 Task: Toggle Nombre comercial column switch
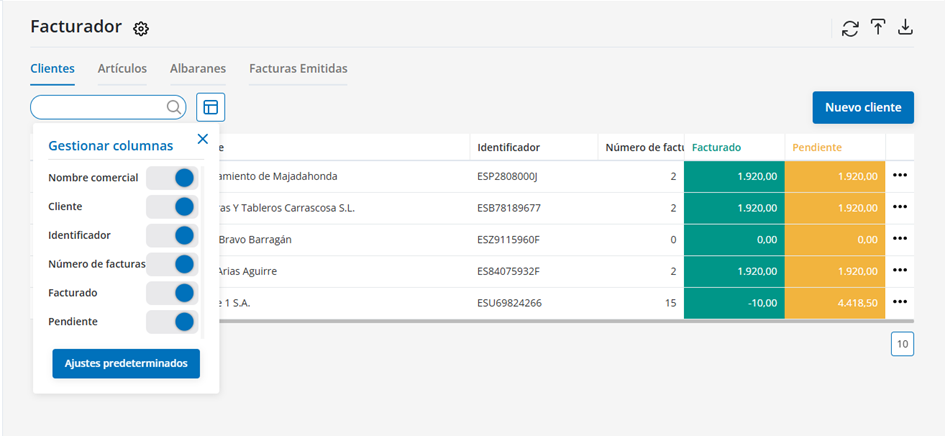click(172, 178)
